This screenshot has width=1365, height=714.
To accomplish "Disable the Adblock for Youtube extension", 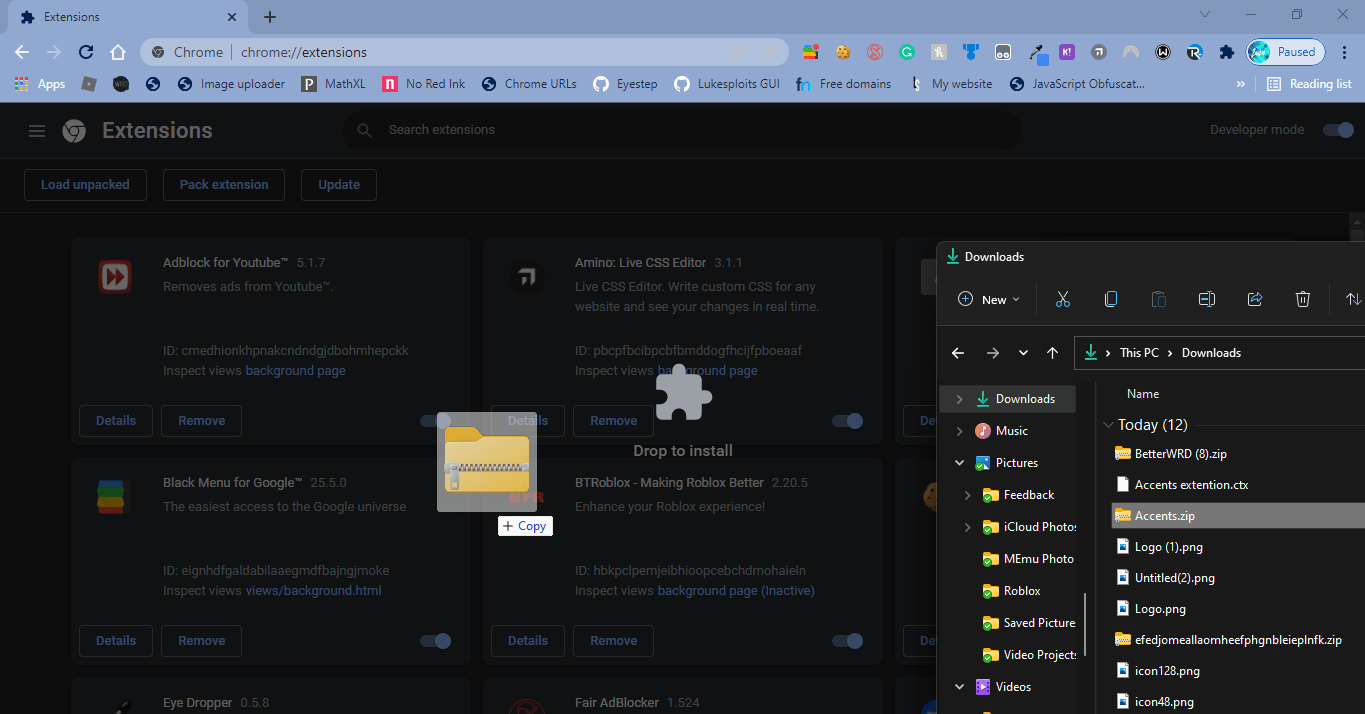I will click(x=435, y=421).
